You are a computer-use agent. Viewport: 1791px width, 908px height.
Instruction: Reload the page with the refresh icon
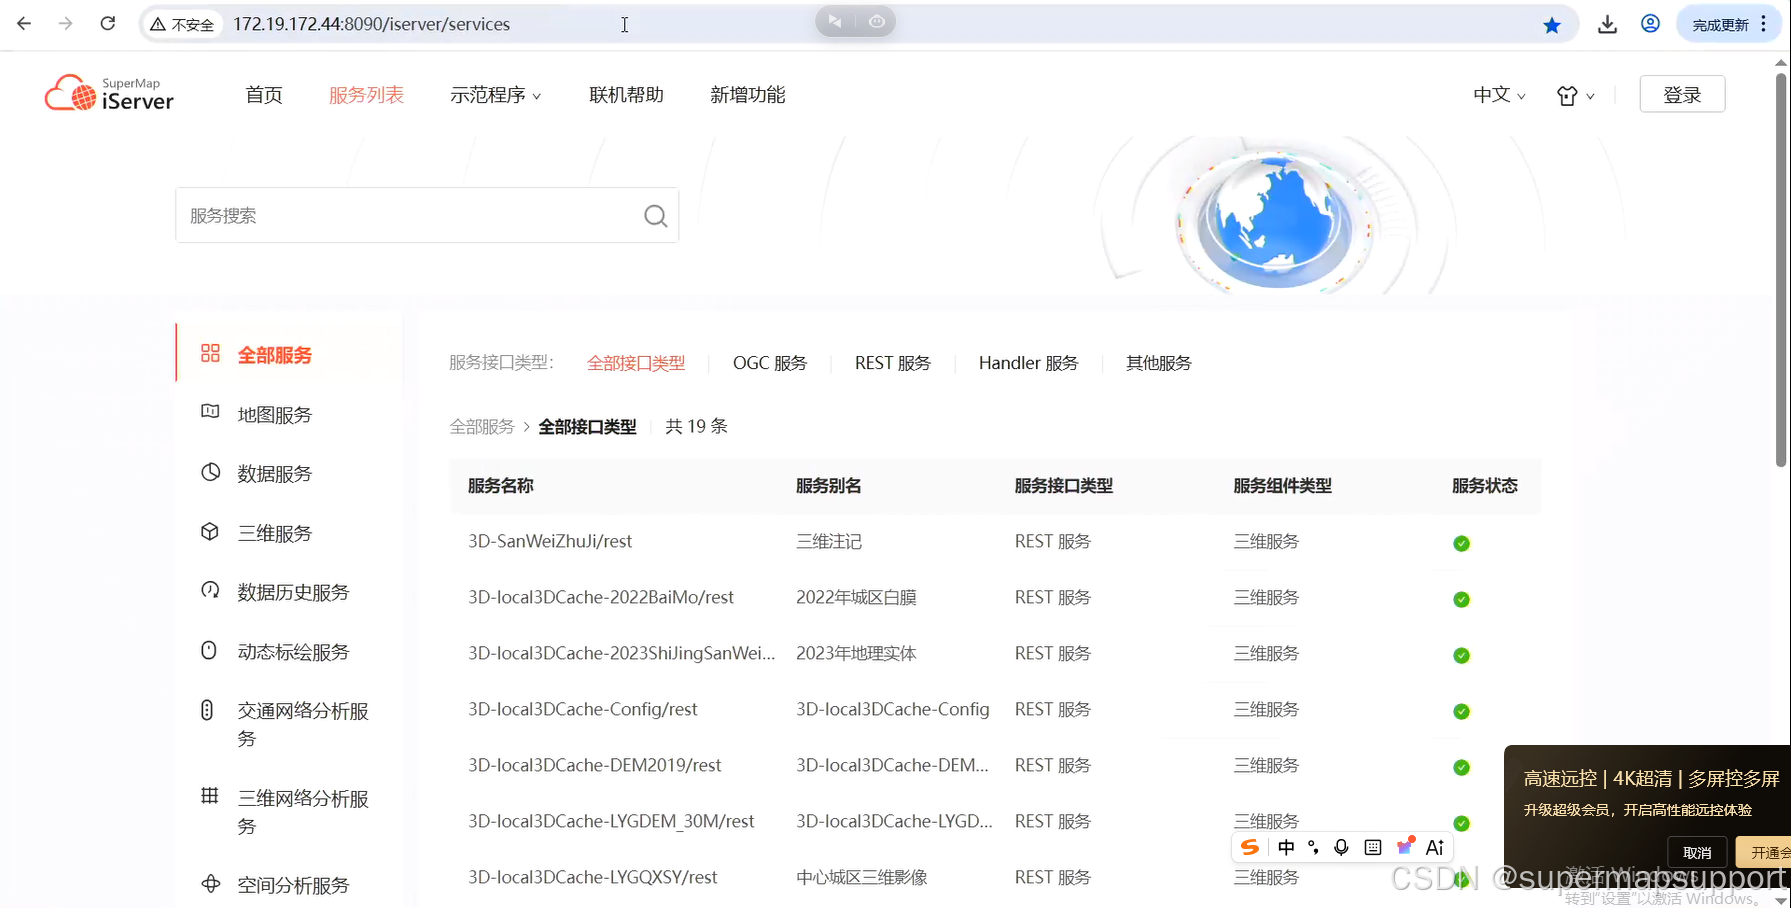(108, 23)
